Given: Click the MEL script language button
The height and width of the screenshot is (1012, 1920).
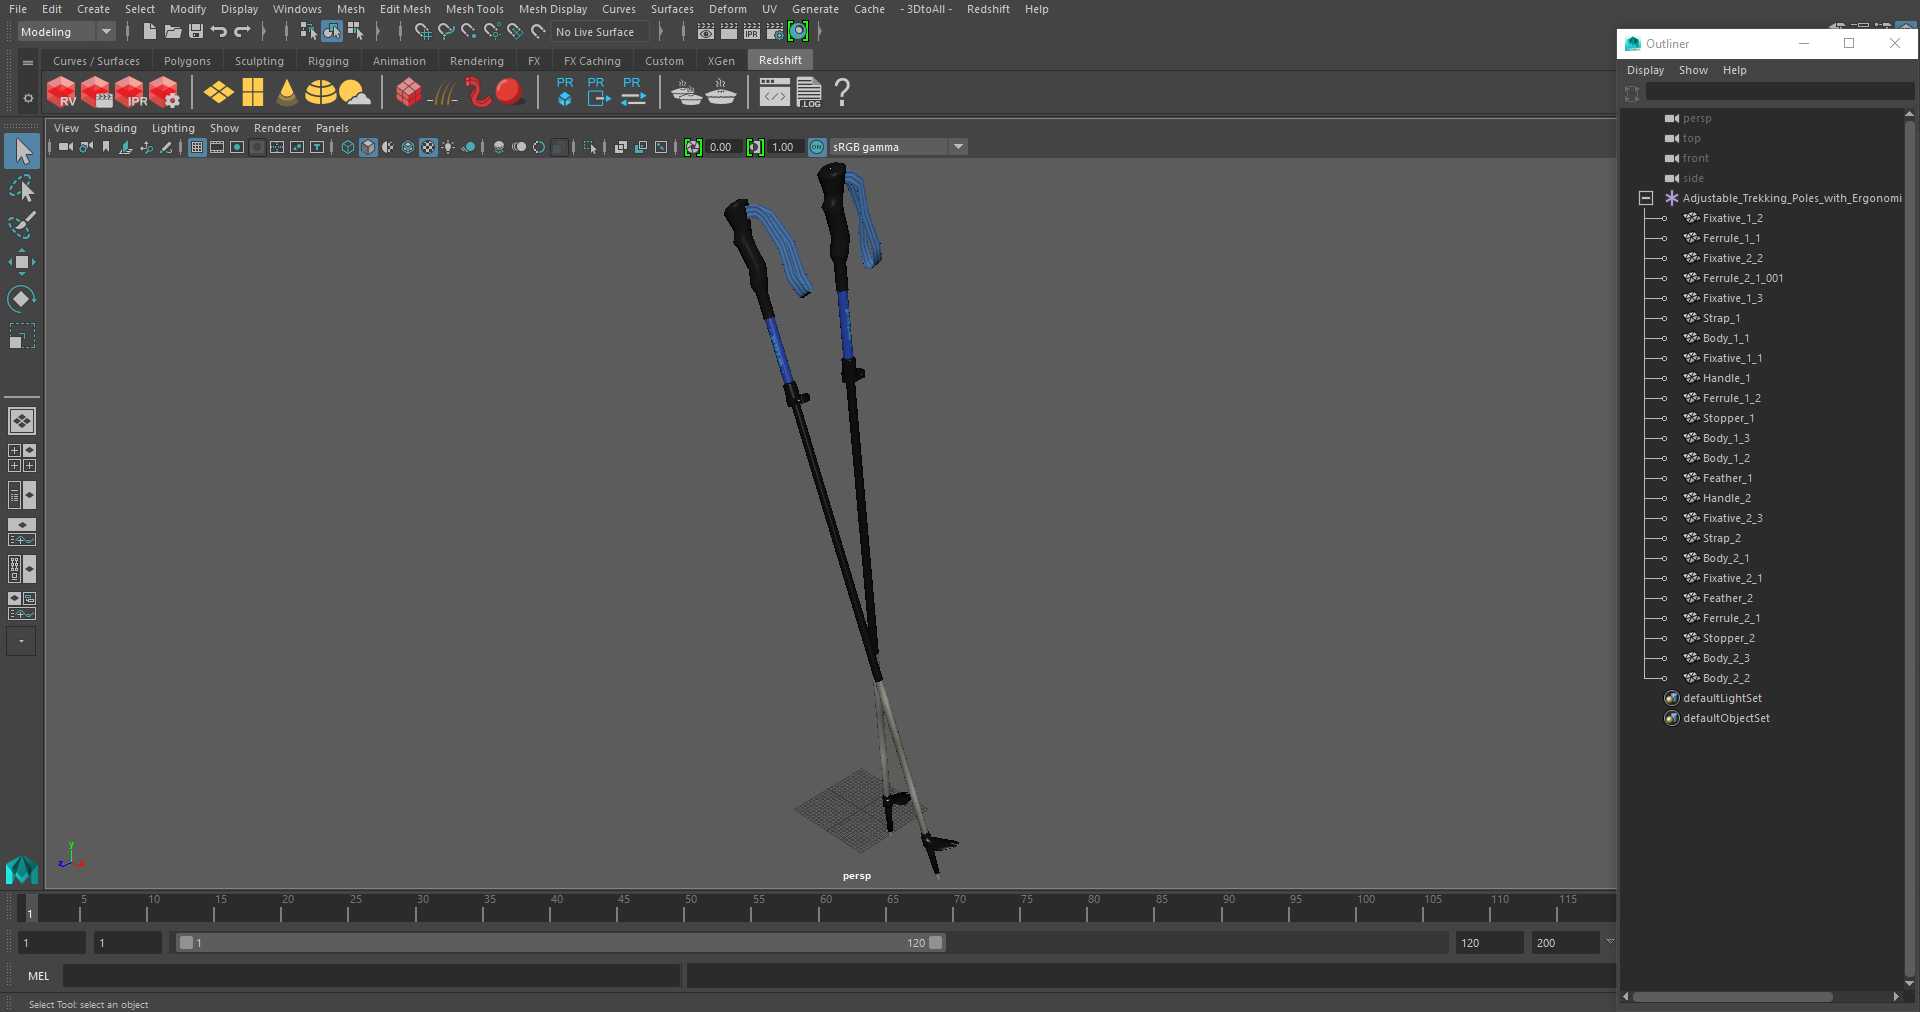Looking at the screenshot, I should pyautogui.click(x=38, y=976).
